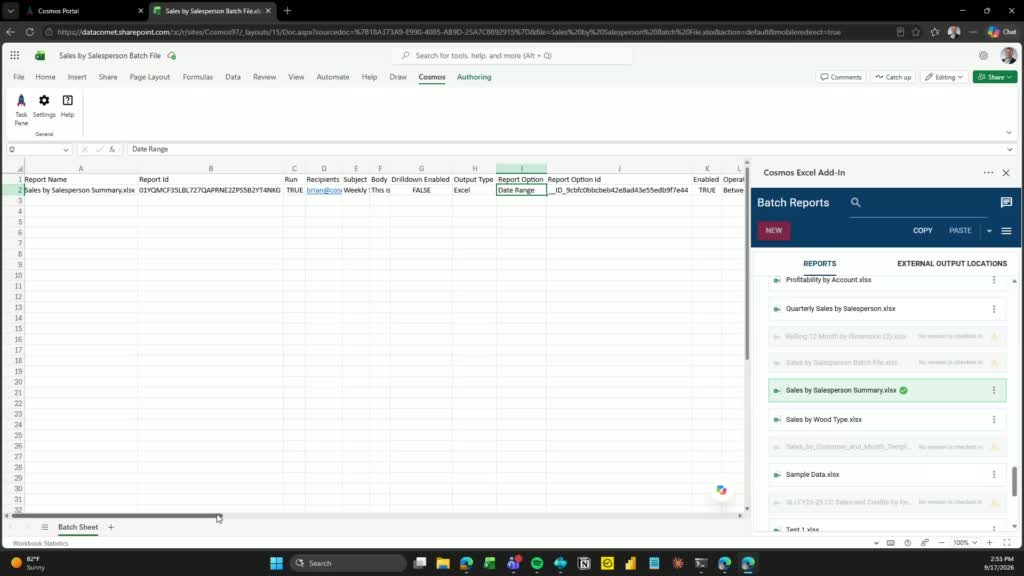Add a new sheet
The image size is (1024, 576).
[x=111, y=527]
